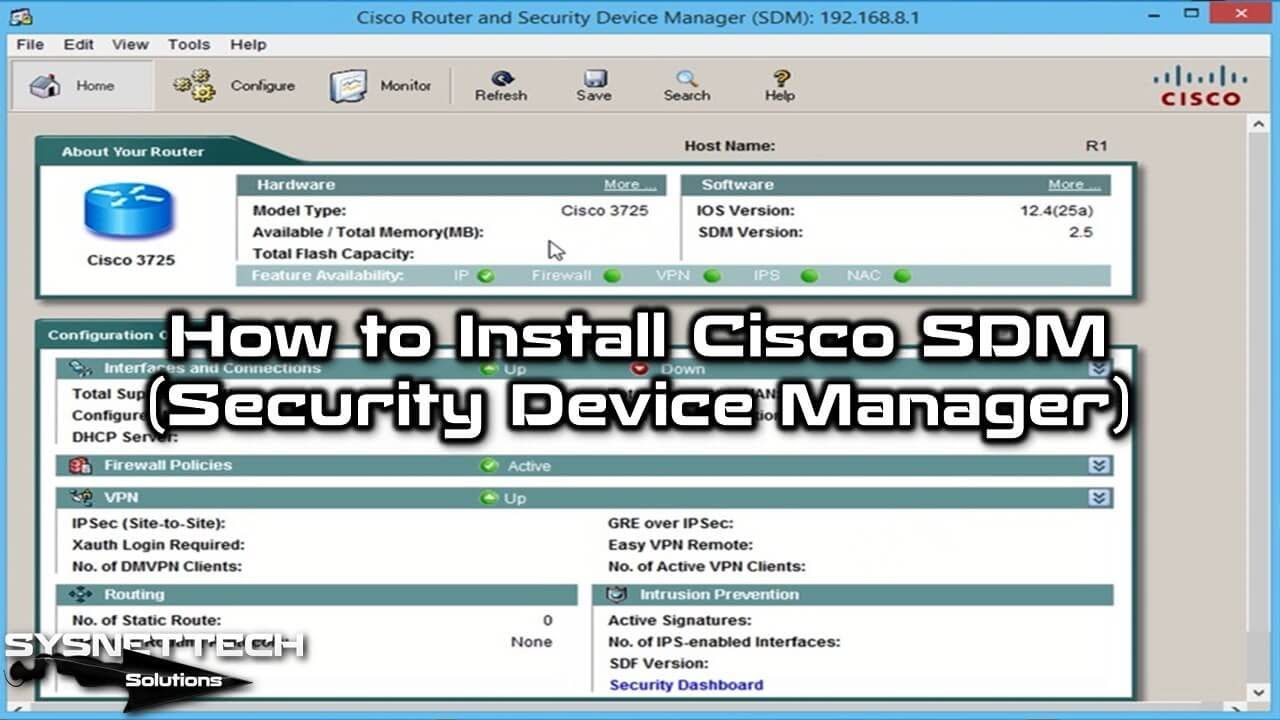Click the Firewall Policies Active status icon
The height and width of the screenshot is (720, 1280).
click(x=489, y=466)
